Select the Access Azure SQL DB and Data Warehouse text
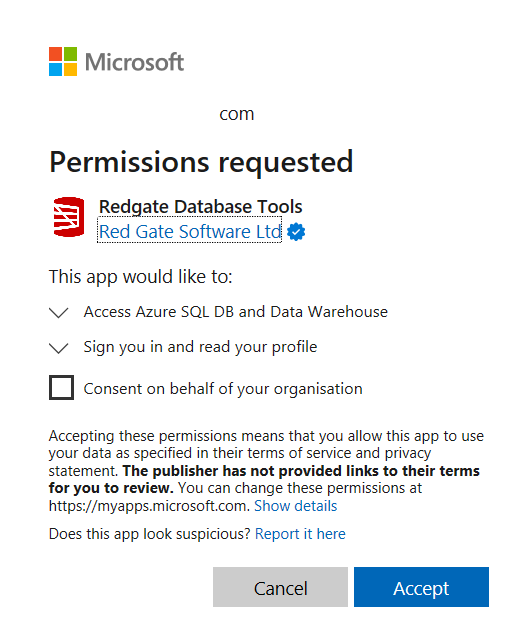The height and width of the screenshot is (633, 531). coord(235,312)
